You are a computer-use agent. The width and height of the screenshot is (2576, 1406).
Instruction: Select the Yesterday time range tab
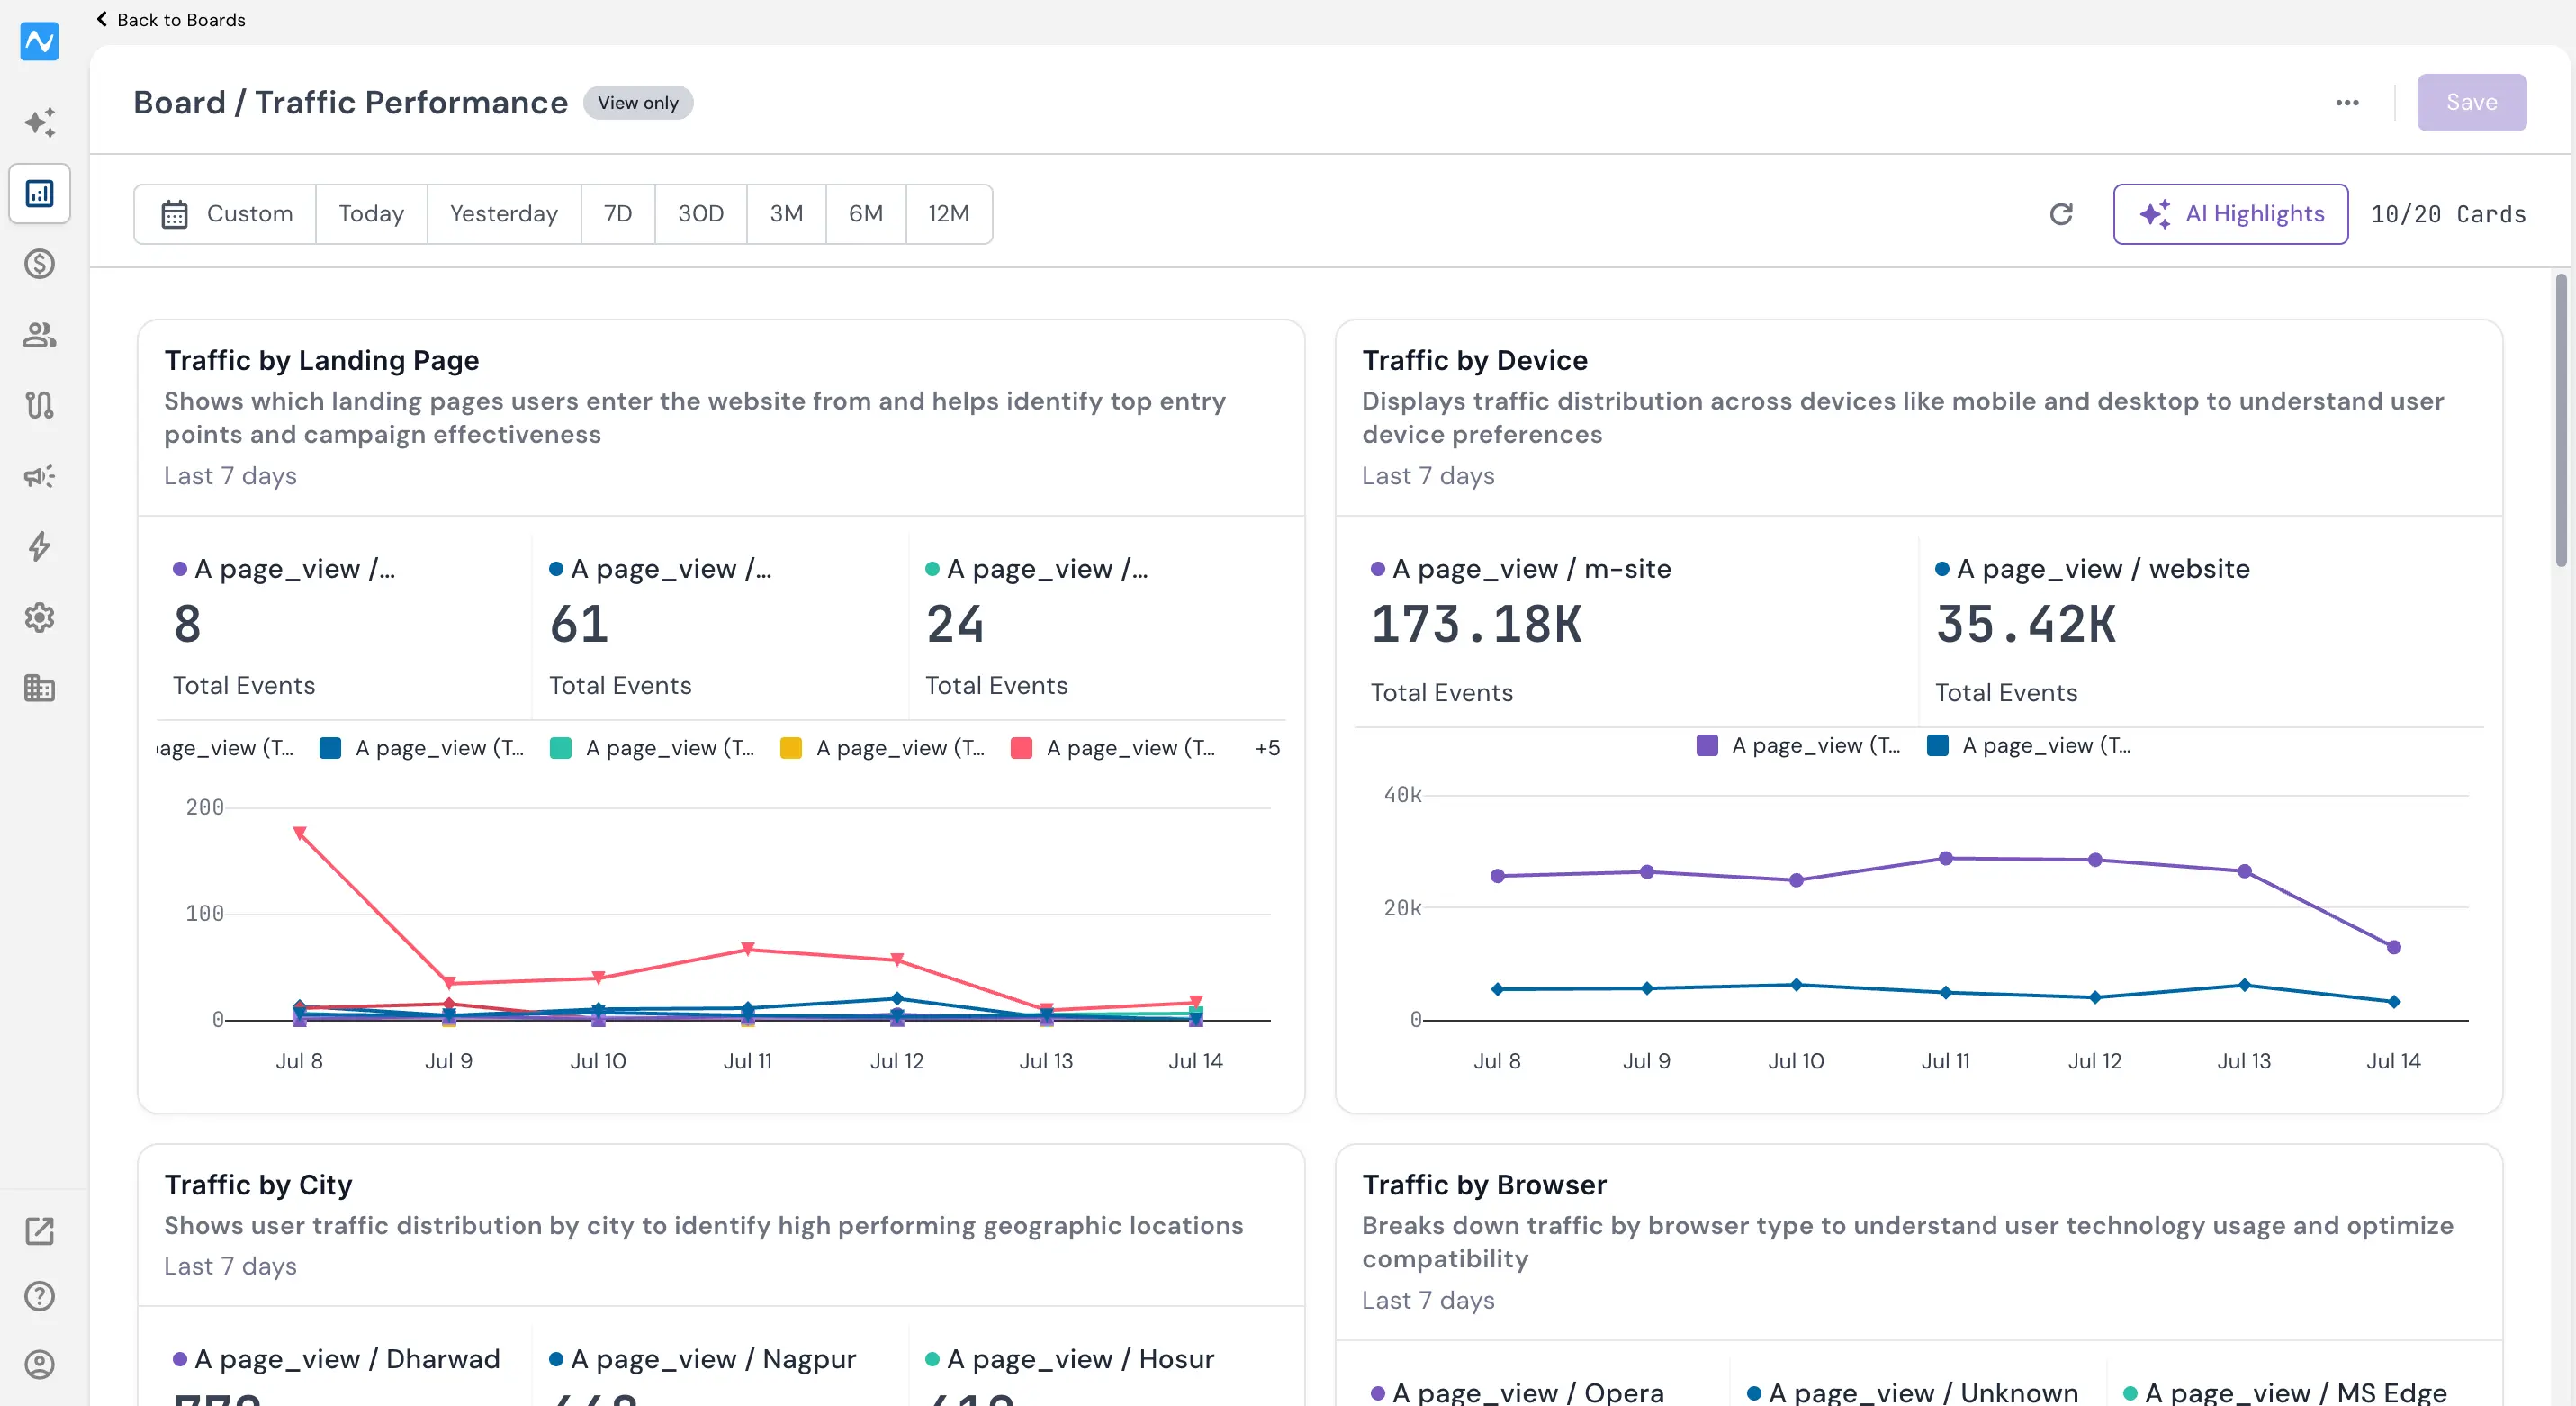(x=504, y=214)
